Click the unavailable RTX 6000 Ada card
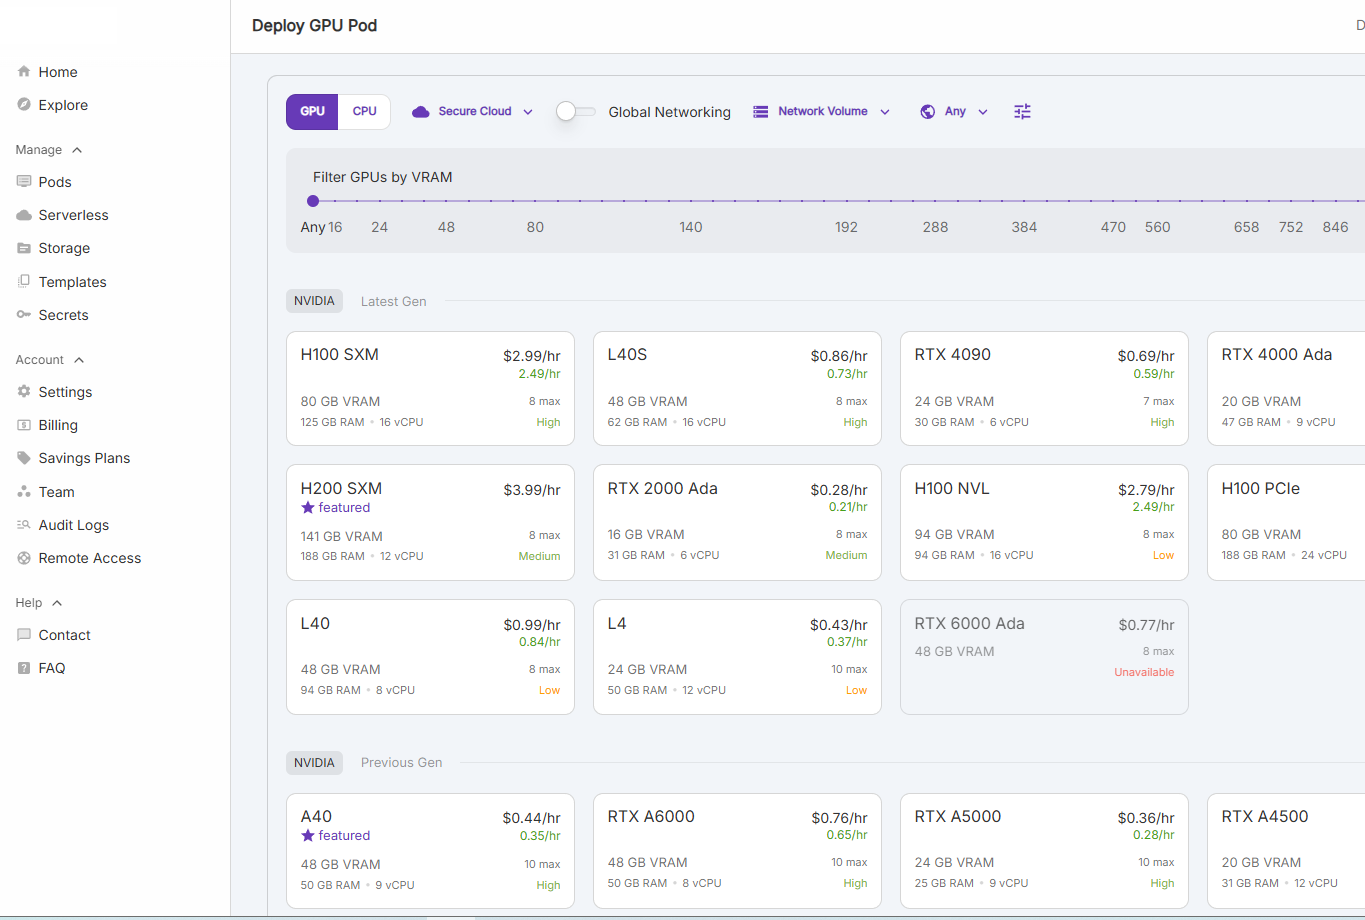This screenshot has height=920, width=1365. click(x=1044, y=657)
